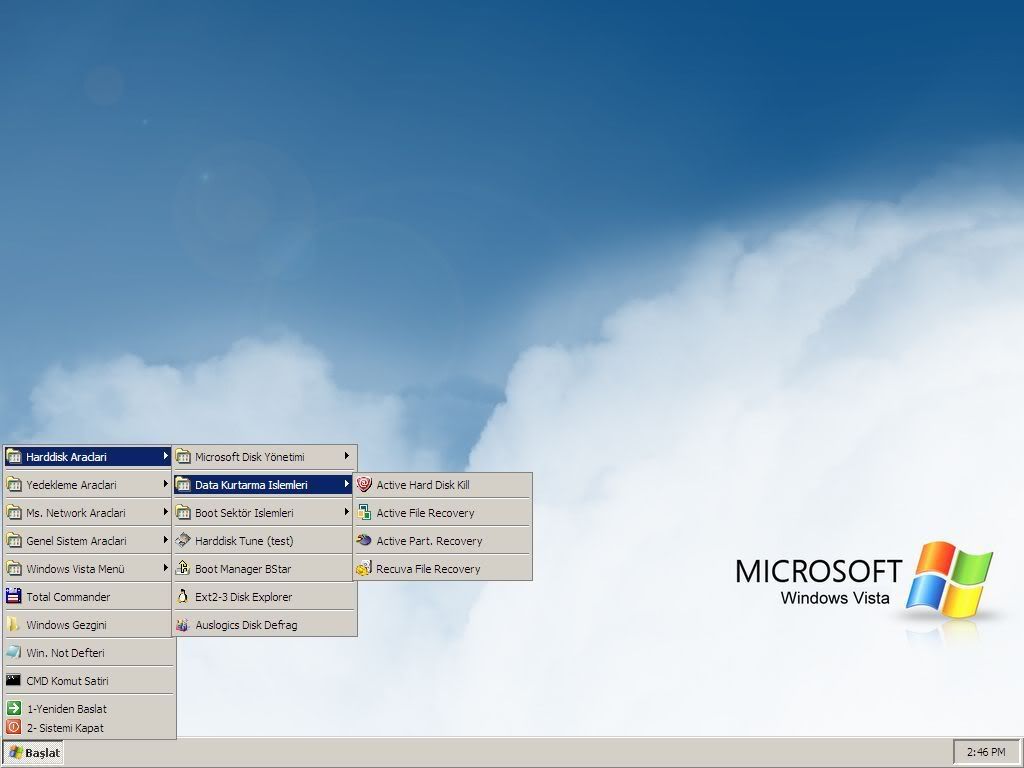Click the Harddisk Araclari folder icon
This screenshot has height=768, width=1024.
14,456
